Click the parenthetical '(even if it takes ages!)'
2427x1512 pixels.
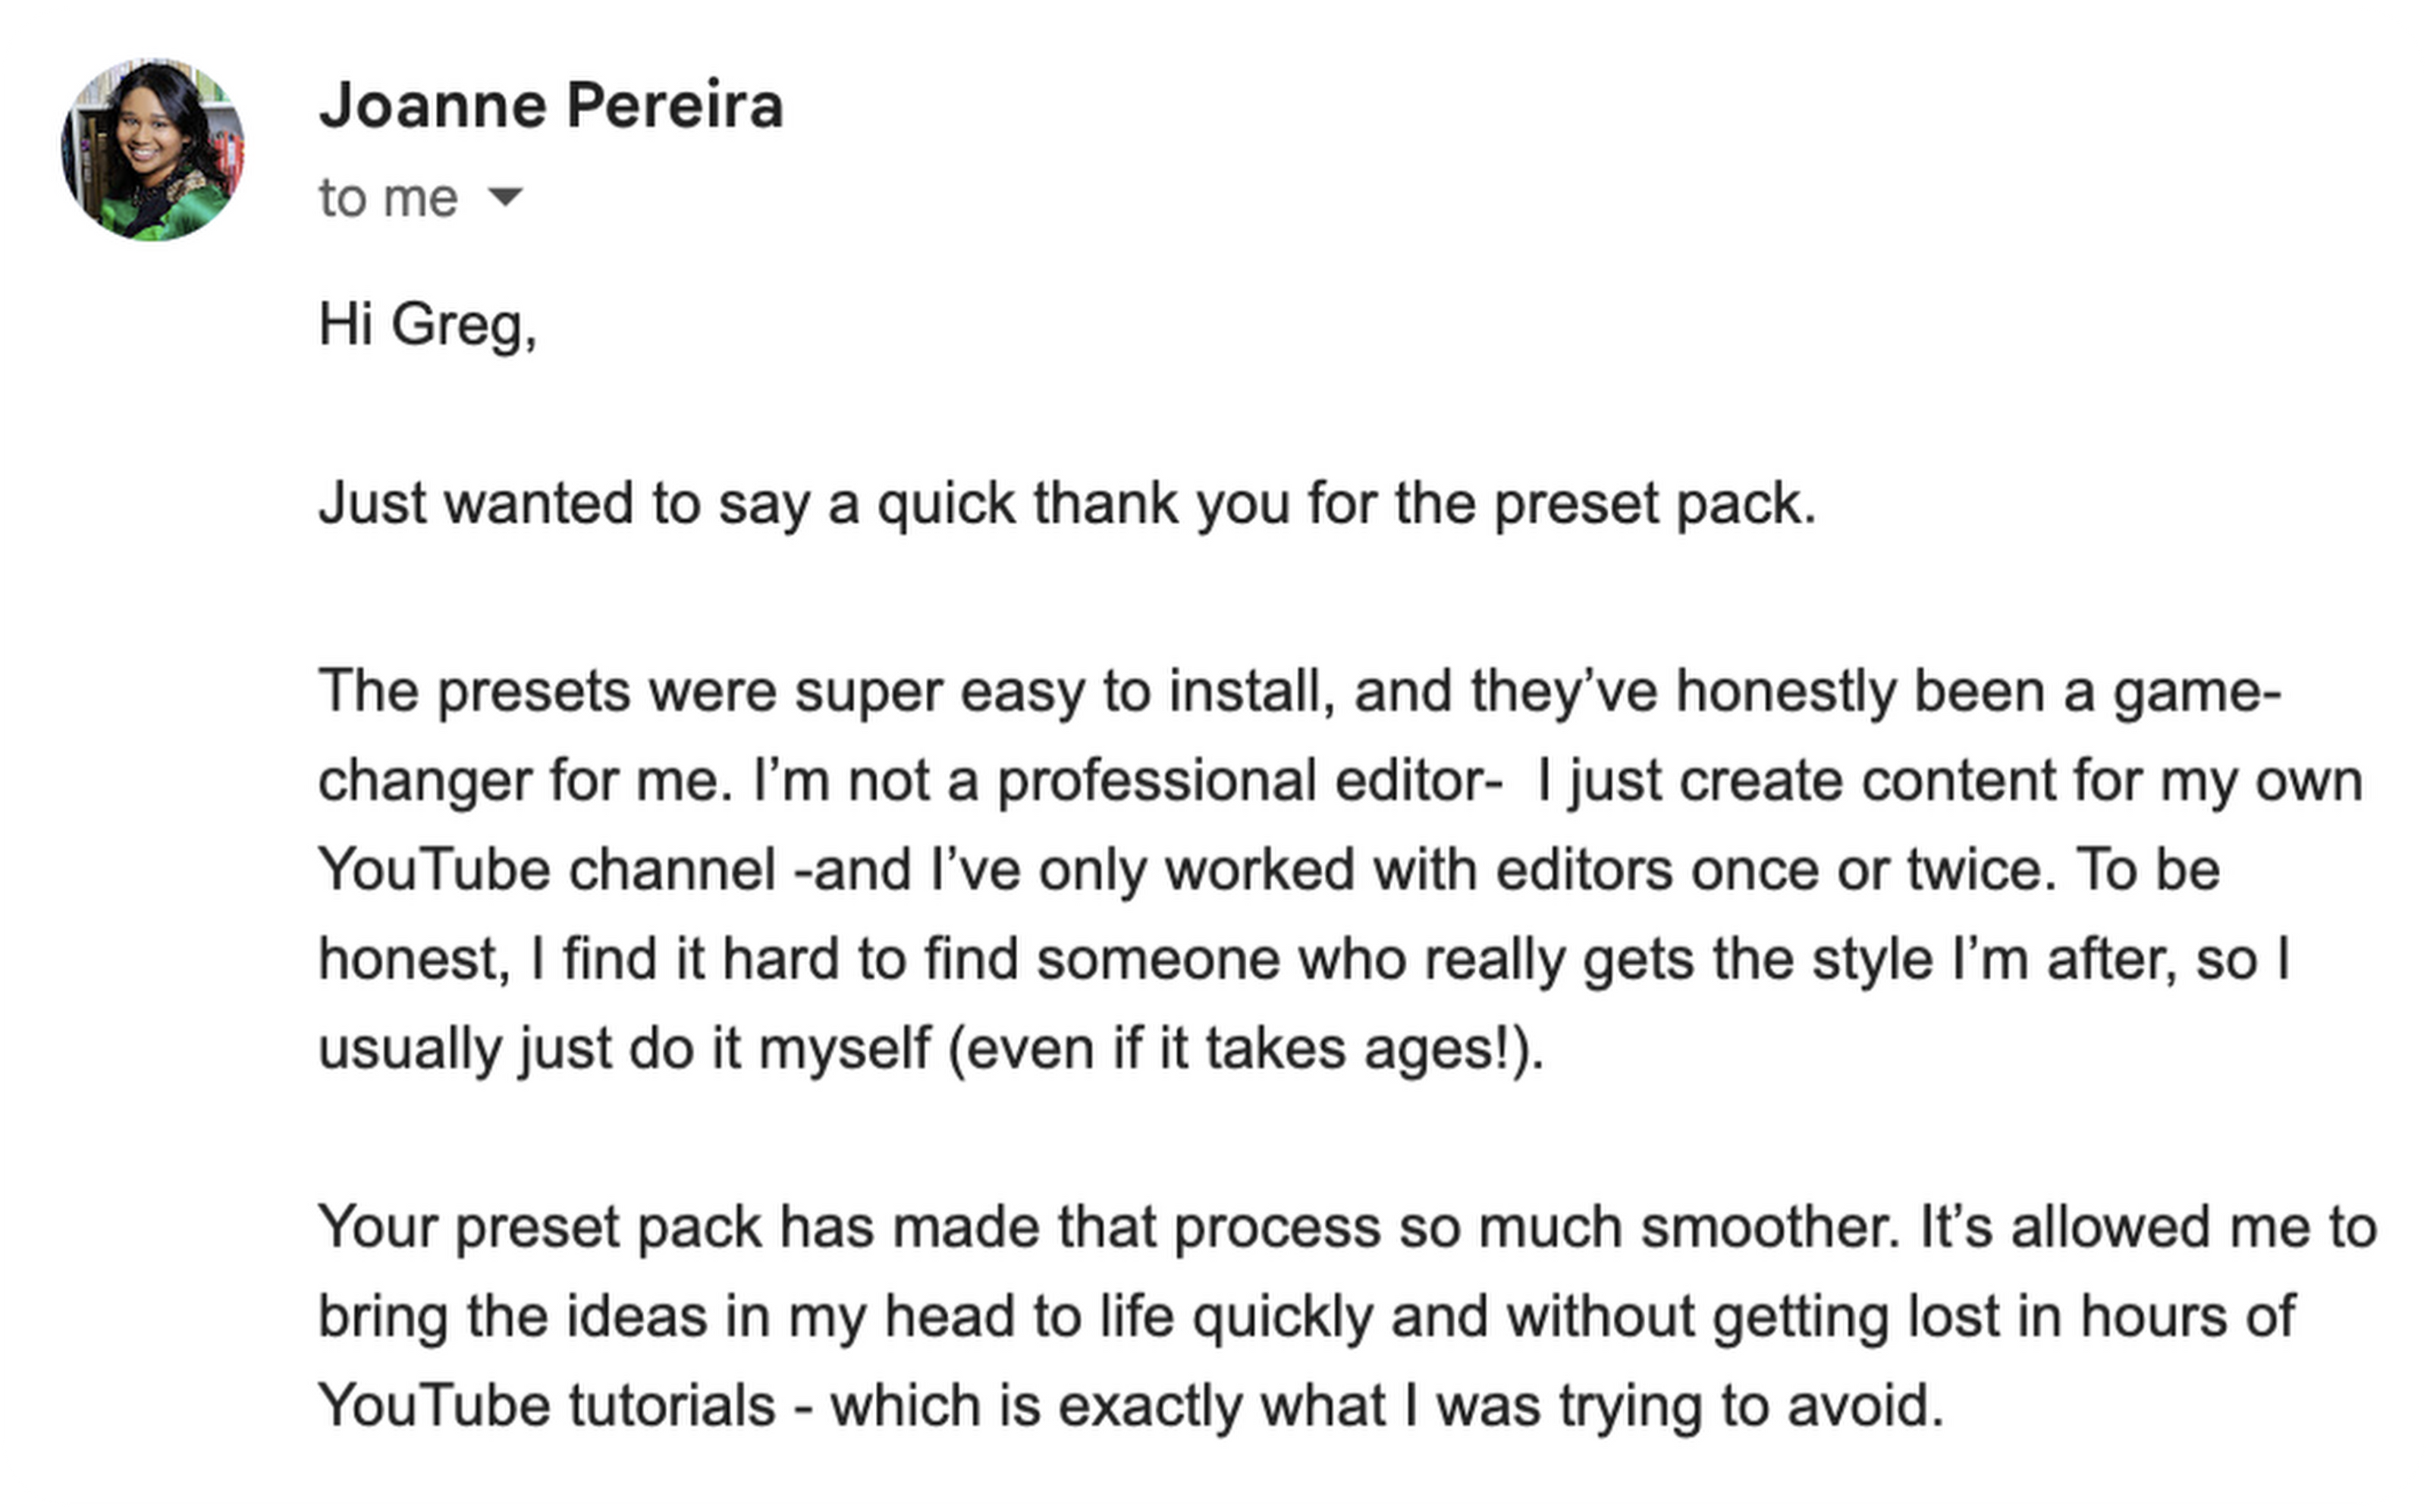pyautogui.click(x=1245, y=1048)
